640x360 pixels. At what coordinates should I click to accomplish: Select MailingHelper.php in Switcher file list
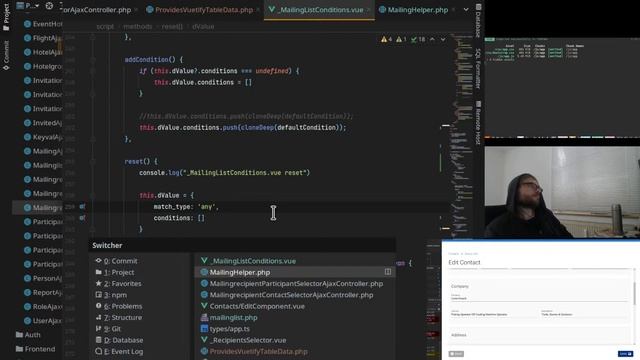click(x=295, y=272)
